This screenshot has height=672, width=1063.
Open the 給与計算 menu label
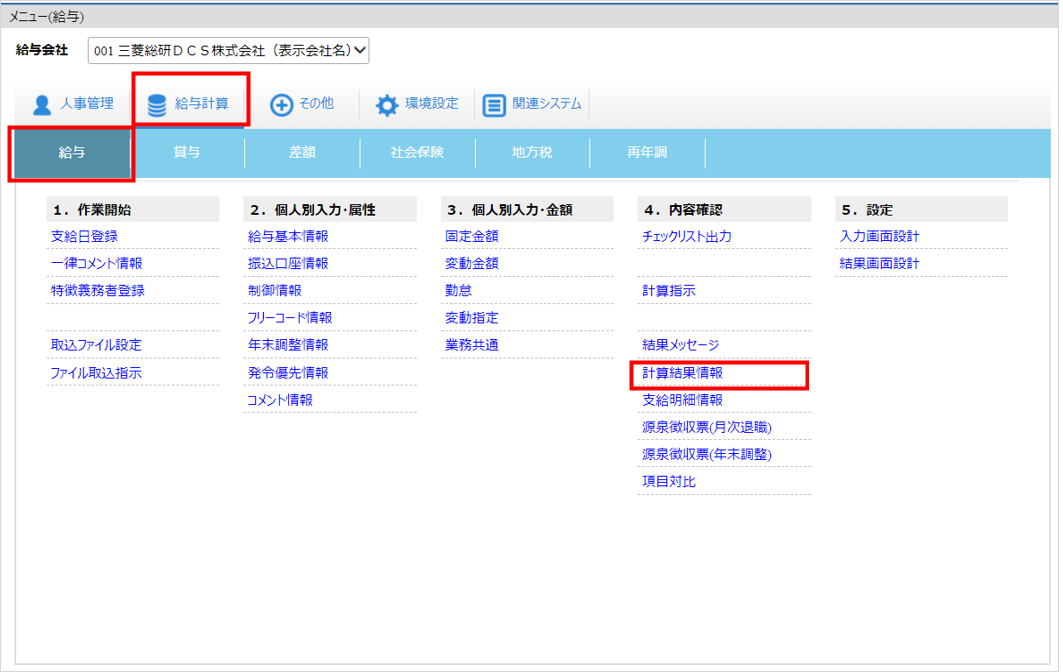201,103
